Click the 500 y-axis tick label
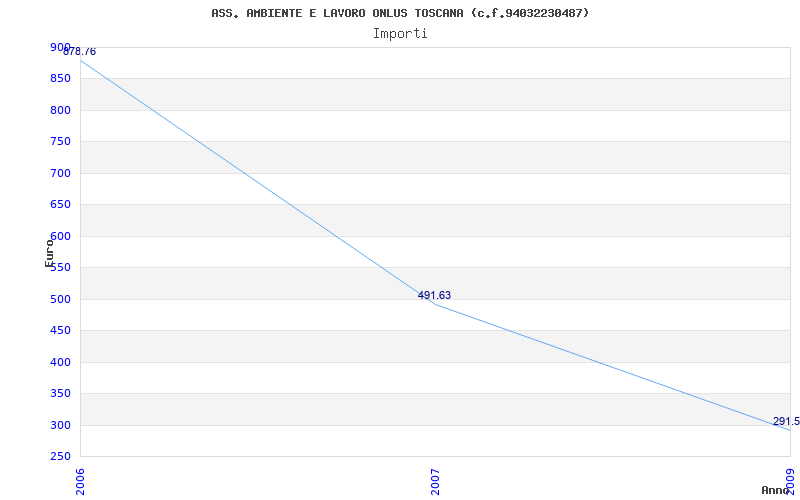The height and width of the screenshot is (500, 800). pyautogui.click(x=60, y=299)
